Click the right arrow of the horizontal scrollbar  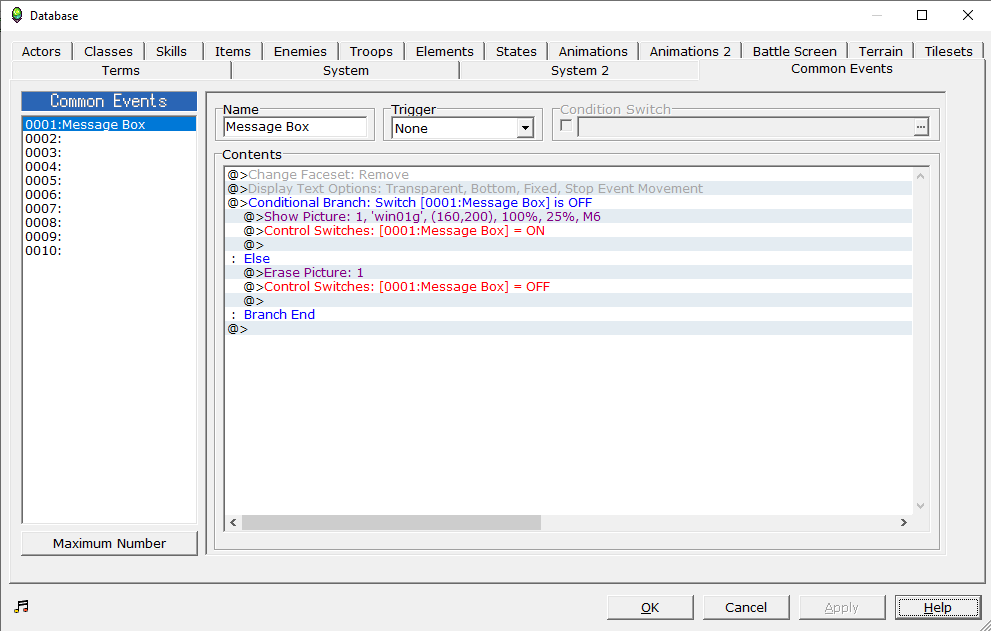pos(904,522)
